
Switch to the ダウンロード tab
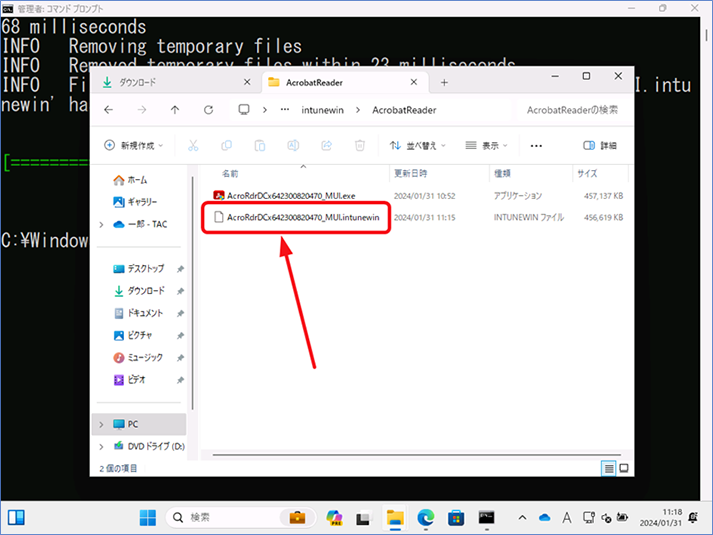[173, 82]
